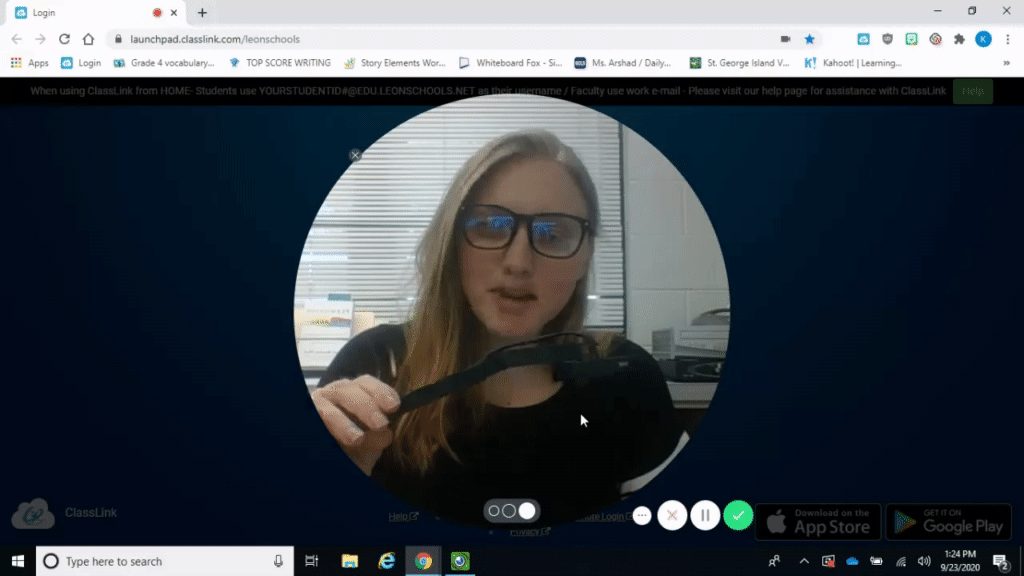Reload the ClassLink page
Image resolution: width=1024 pixels, height=576 pixels.
64,39
